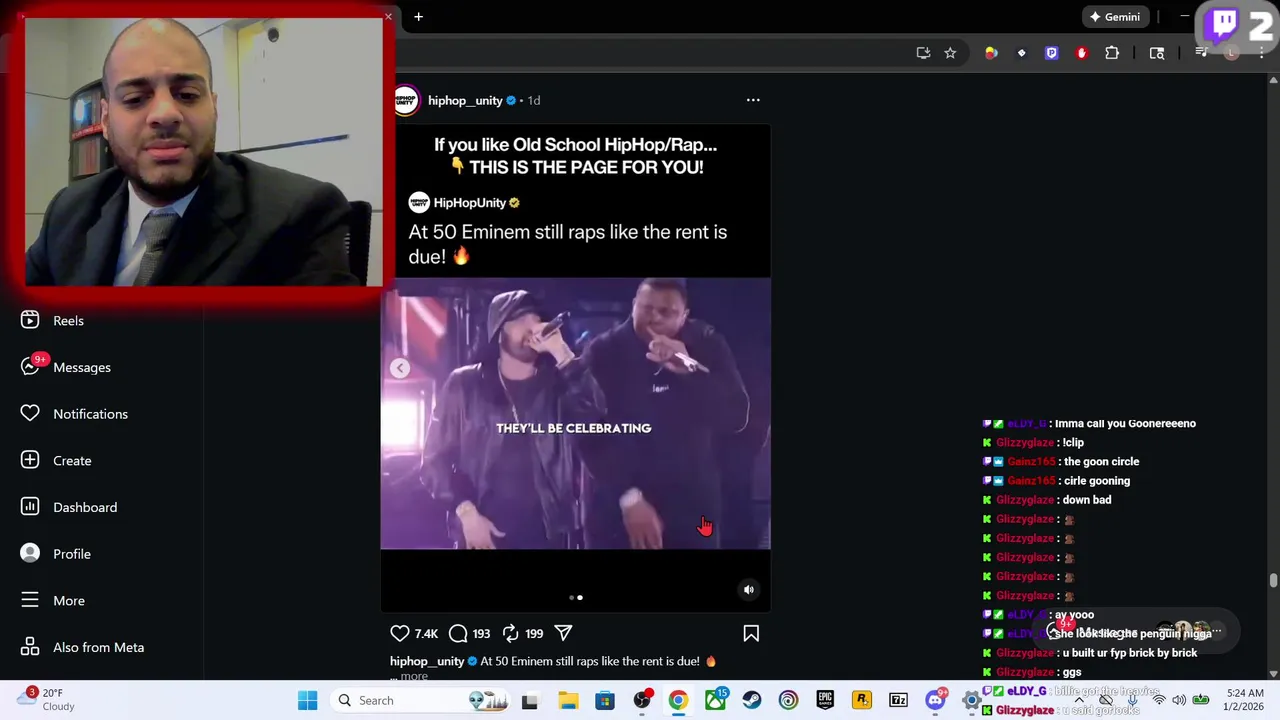Screen dimensions: 1280x720
Task: Open the Chrome media controls icon
Action: click(1201, 53)
